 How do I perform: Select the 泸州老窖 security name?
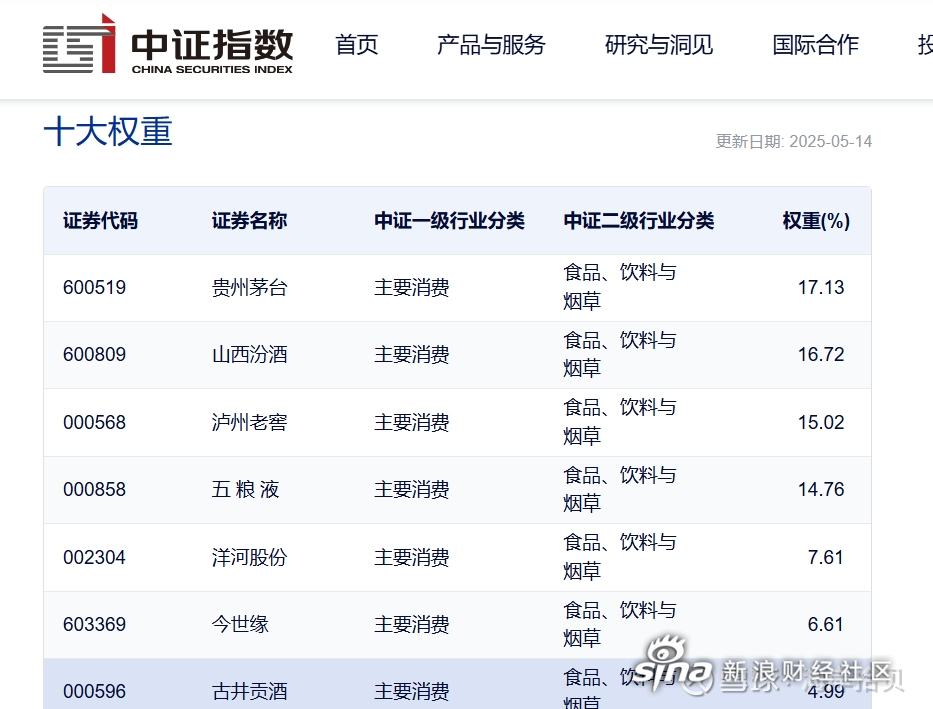(250, 422)
